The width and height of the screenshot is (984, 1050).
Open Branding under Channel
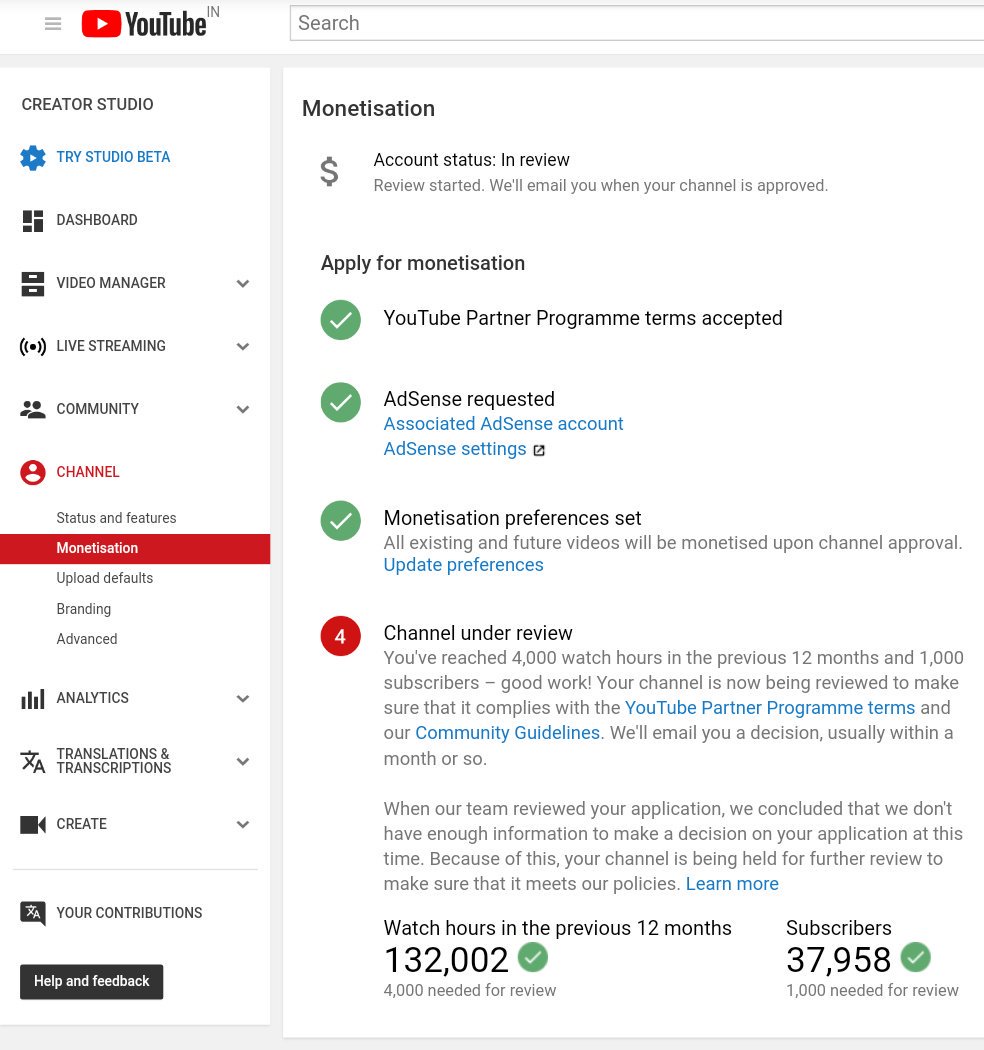(x=84, y=609)
